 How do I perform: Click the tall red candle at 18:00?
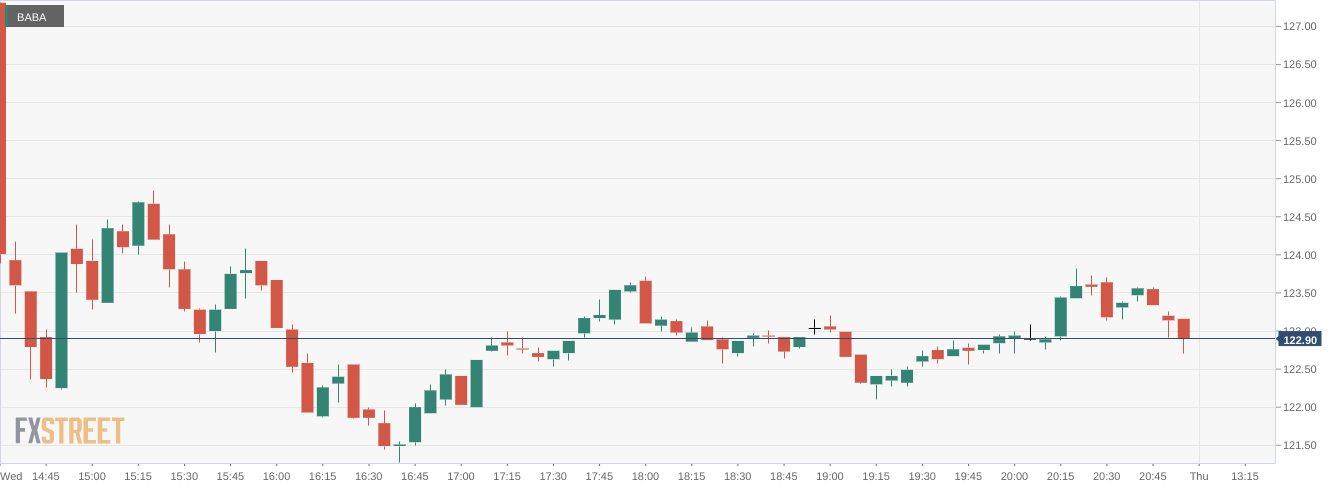click(646, 301)
